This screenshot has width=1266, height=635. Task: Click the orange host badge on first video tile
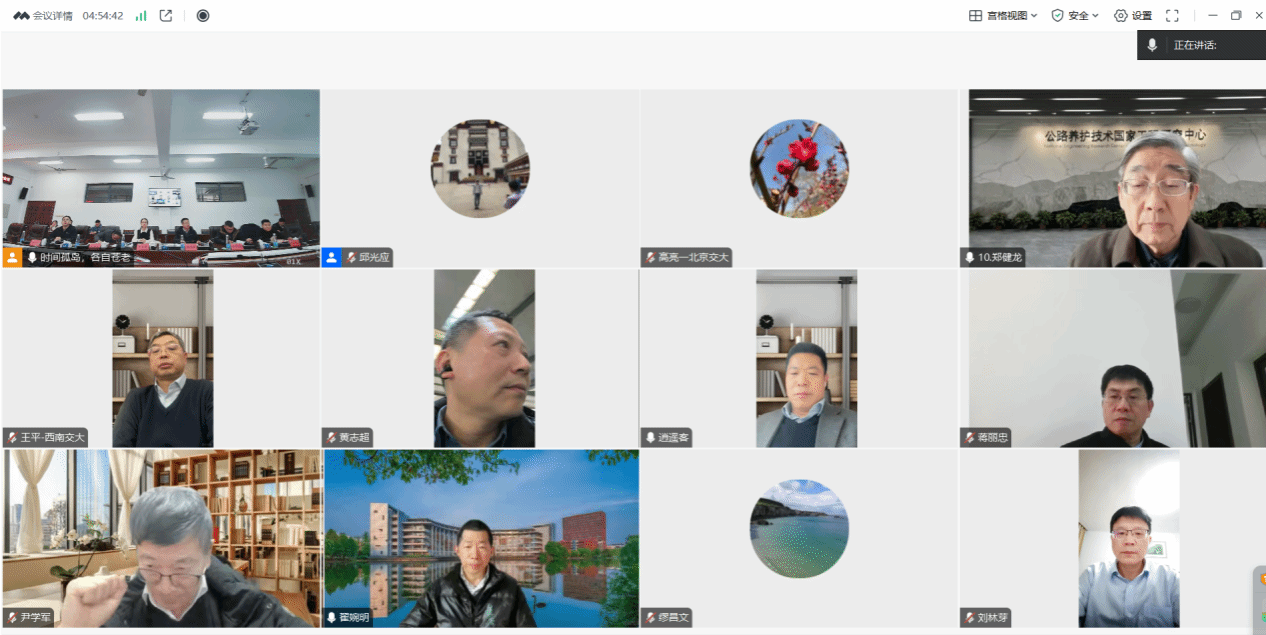12,257
